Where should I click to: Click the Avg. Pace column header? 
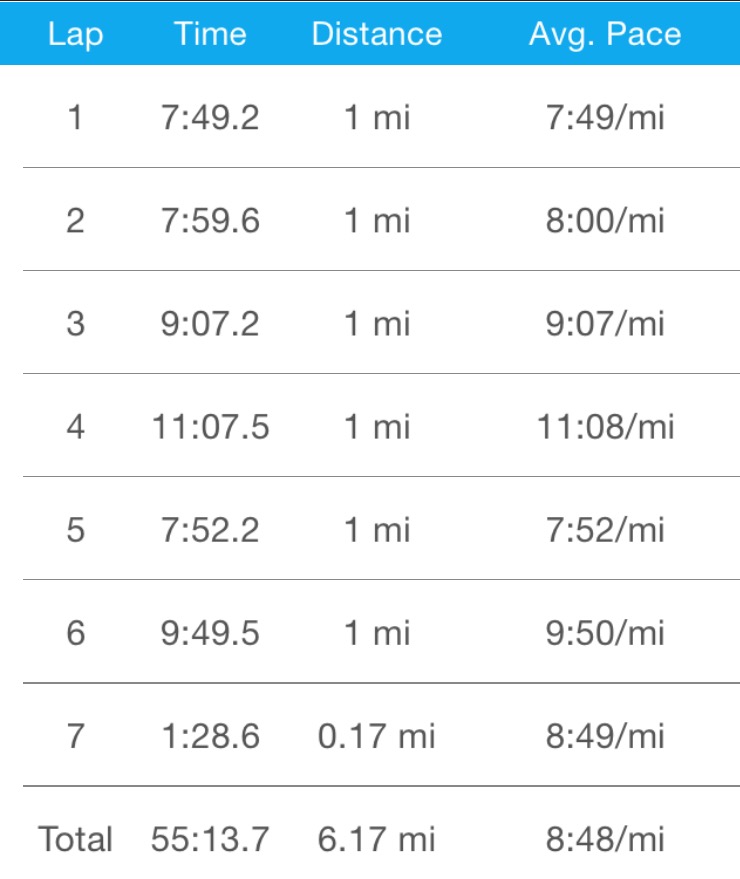(605, 34)
